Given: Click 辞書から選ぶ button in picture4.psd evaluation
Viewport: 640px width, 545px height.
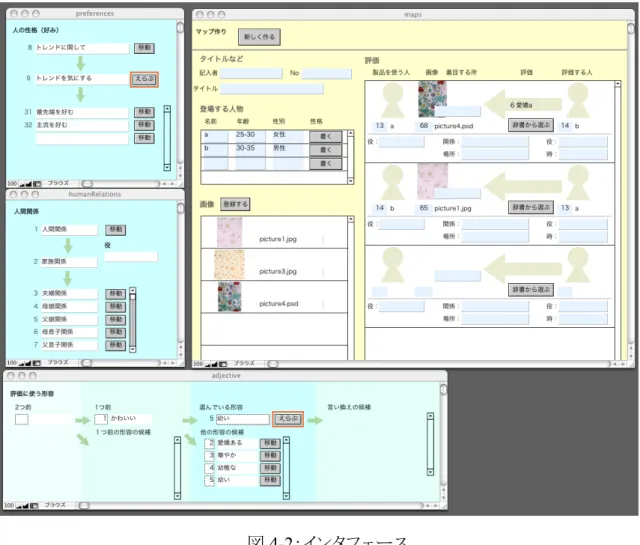Looking at the screenshot, I should [531, 125].
